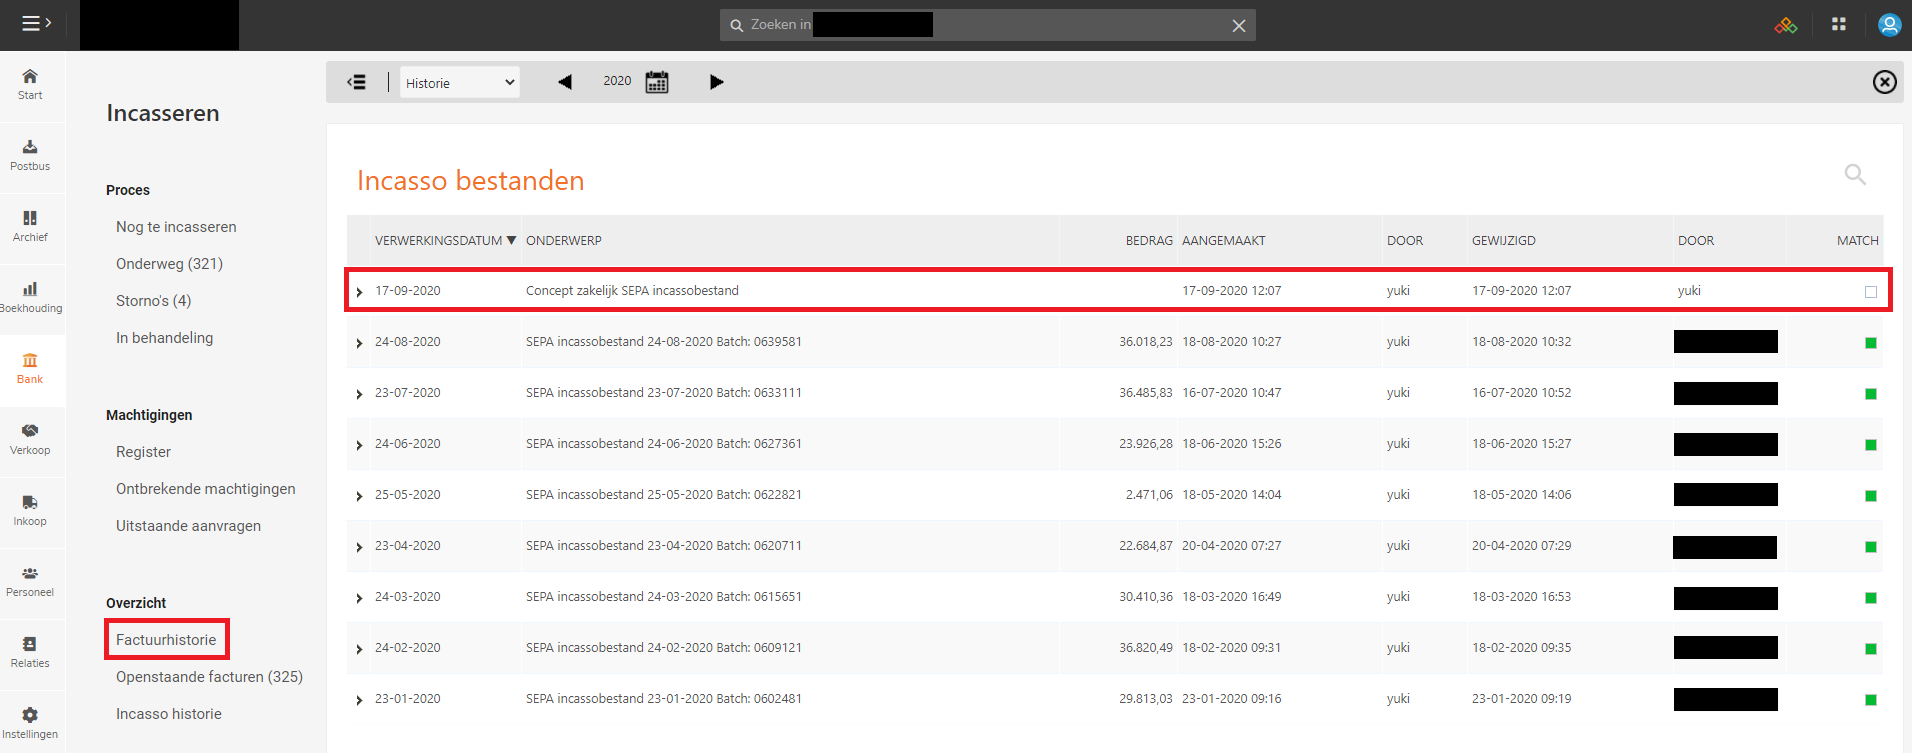Open the Boekhouding section icon
Viewport: 1912px width, 753px height.
[30, 297]
